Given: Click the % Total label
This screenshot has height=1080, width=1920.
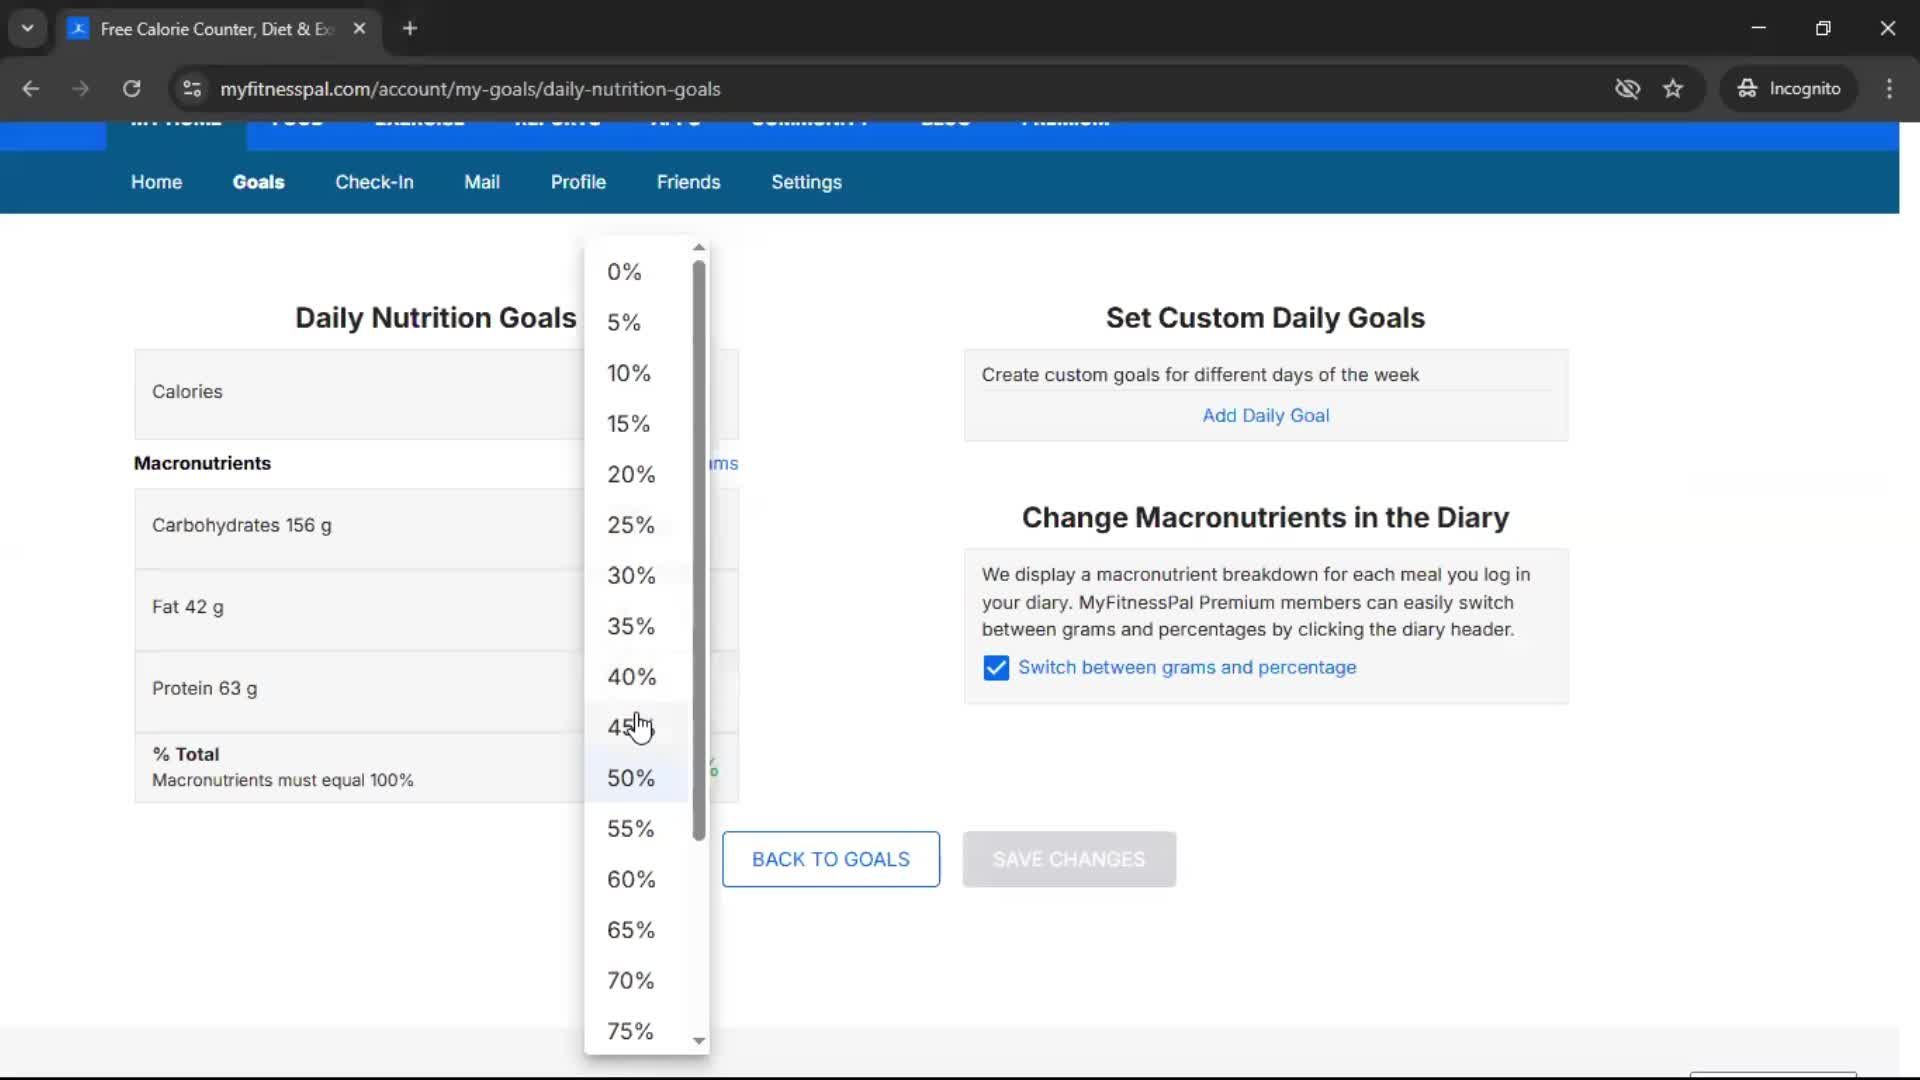Looking at the screenshot, I should click(185, 755).
